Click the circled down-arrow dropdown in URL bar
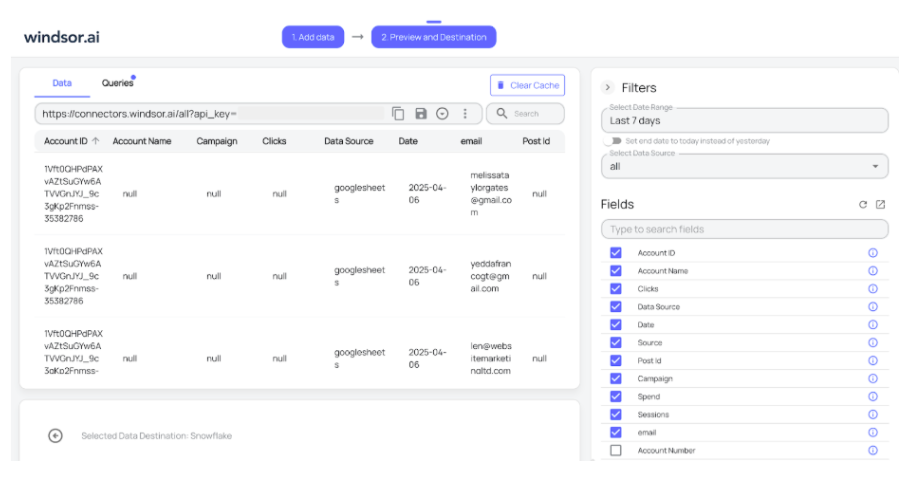The width and height of the screenshot is (901, 483). pos(442,114)
